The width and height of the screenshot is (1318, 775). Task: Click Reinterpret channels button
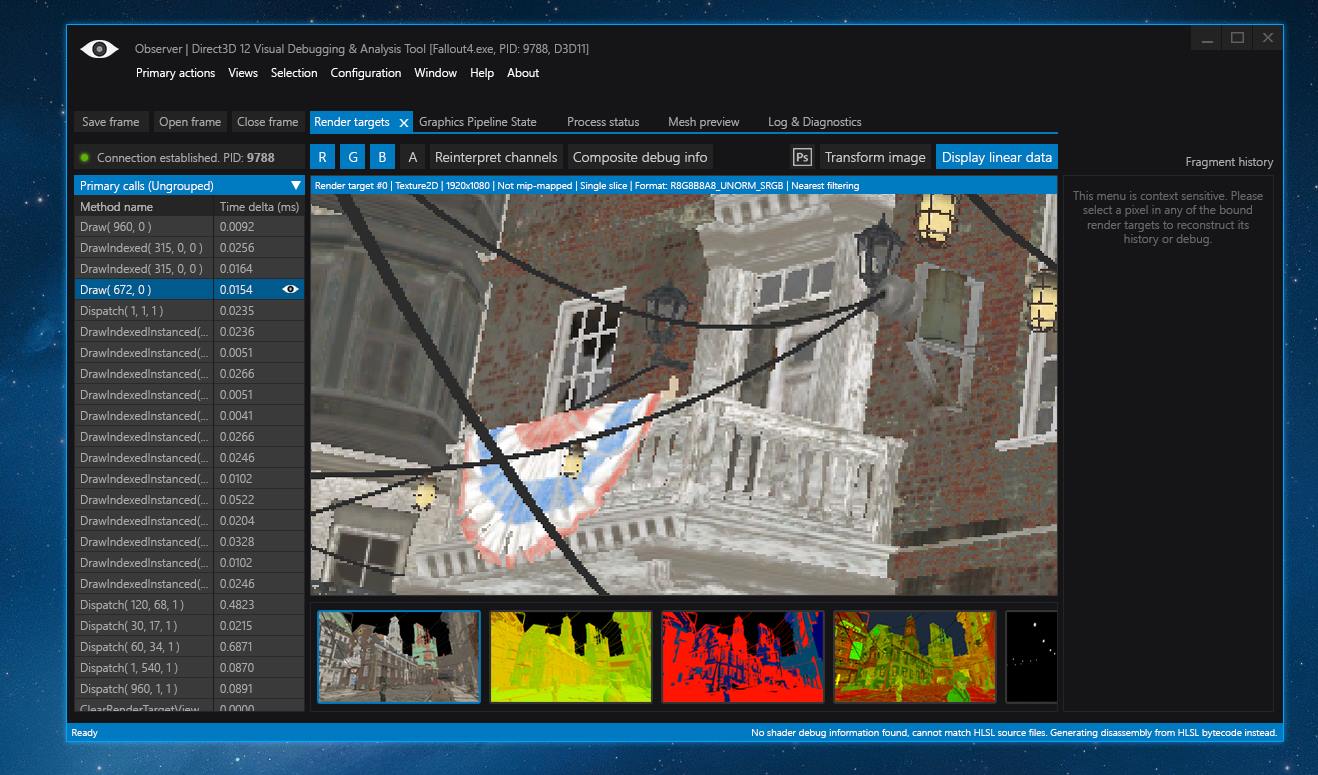click(496, 157)
